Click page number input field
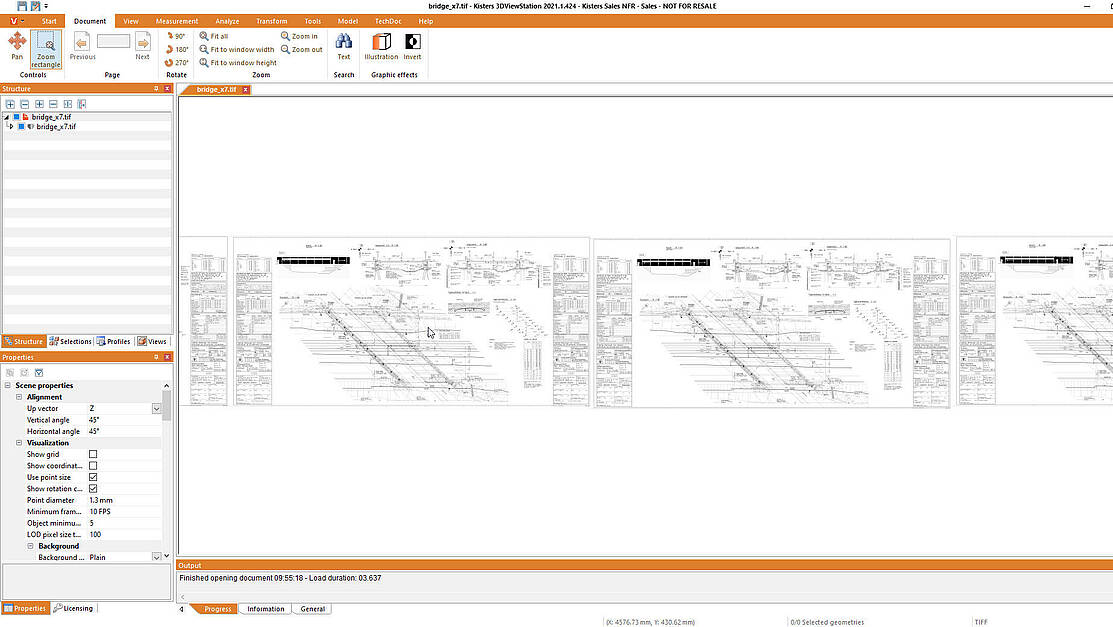This screenshot has width=1113, height=627. tap(114, 41)
